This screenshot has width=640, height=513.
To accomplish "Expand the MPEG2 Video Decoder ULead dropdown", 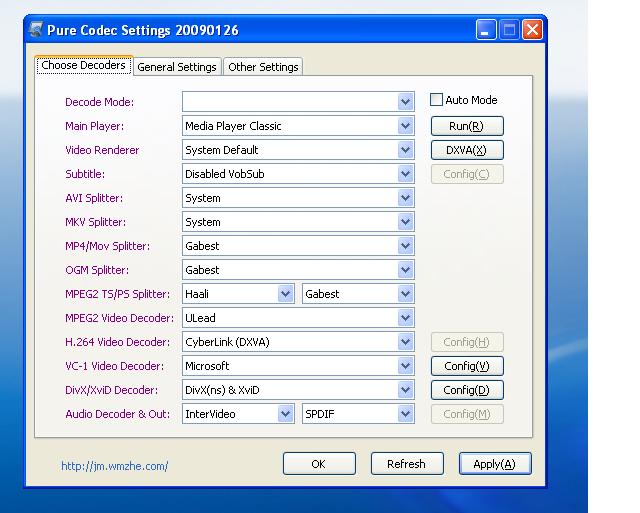I will pyautogui.click(x=298, y=318).
